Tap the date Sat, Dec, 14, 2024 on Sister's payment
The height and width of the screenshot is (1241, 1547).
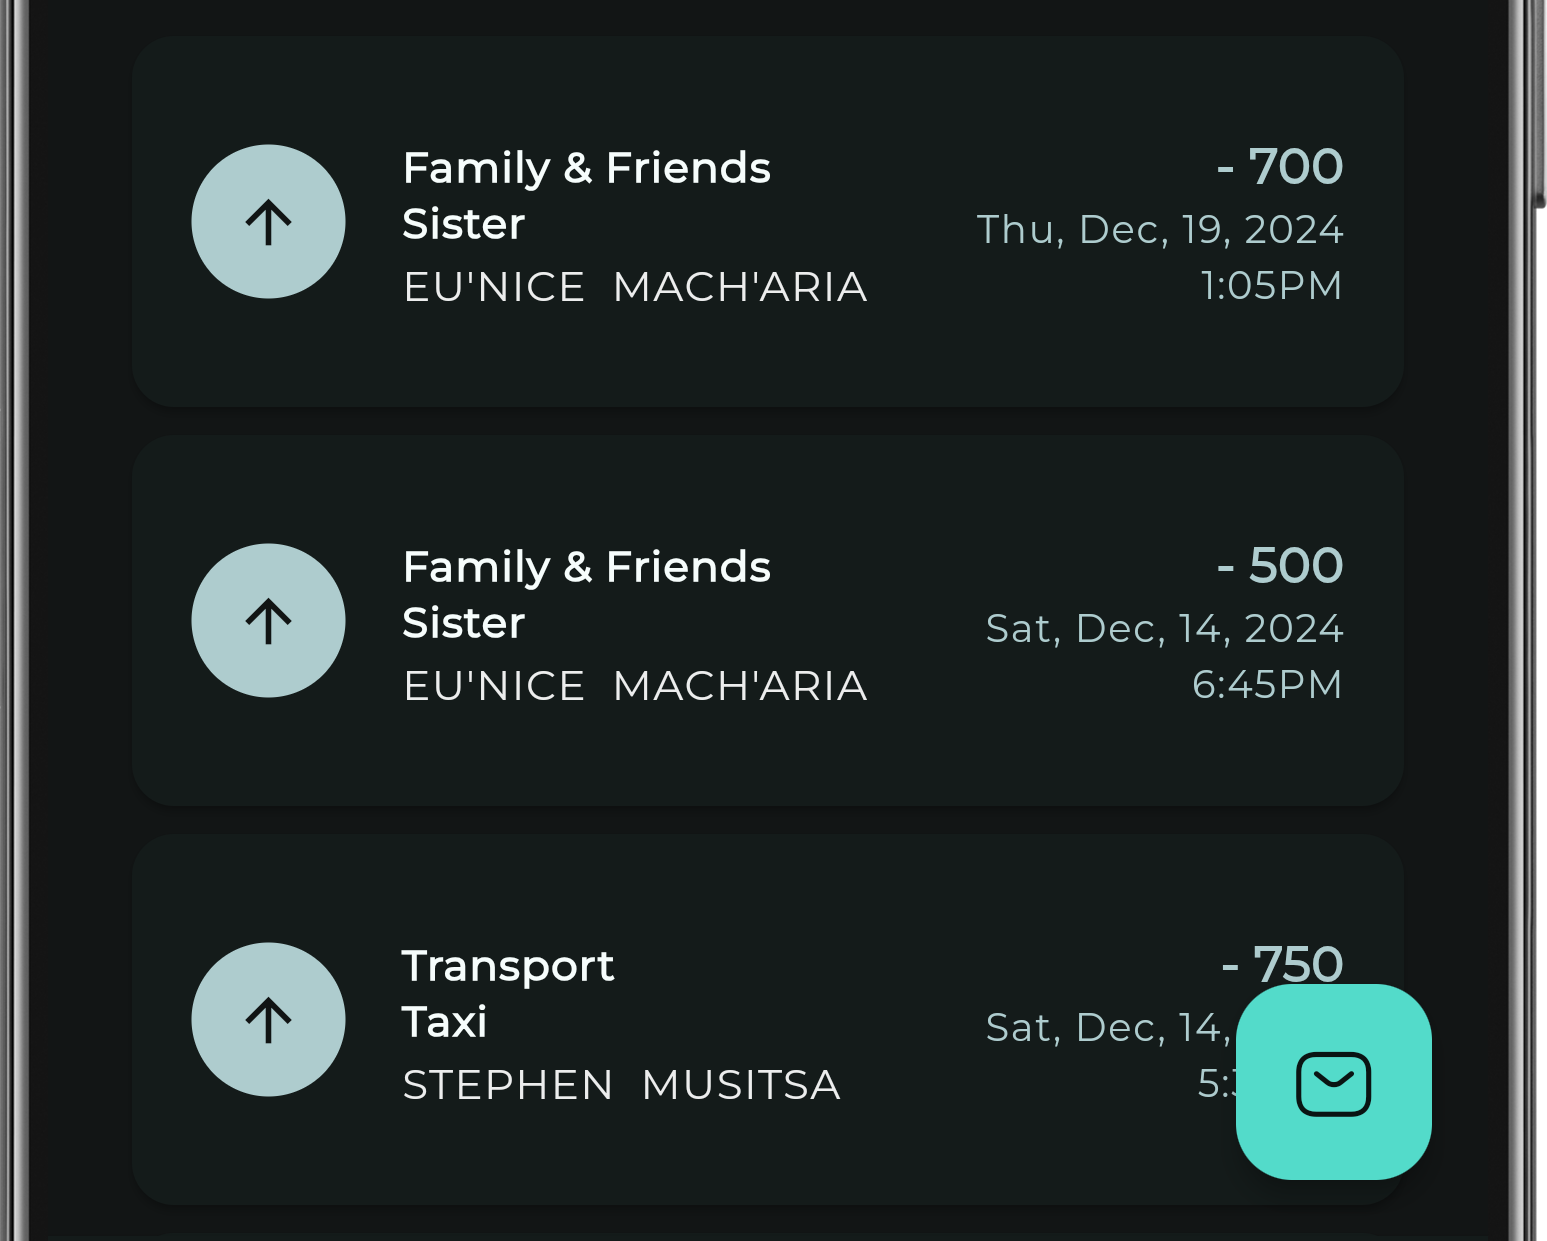coord(1164,628)
